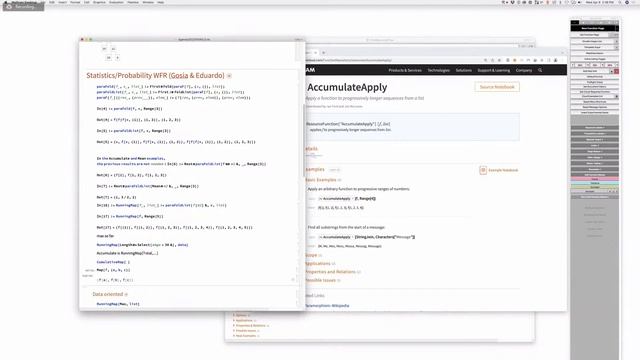Expand Neat Examples in background window
Image resolution: width=640 pixels, height=360 pixels.
pos(246,336)
